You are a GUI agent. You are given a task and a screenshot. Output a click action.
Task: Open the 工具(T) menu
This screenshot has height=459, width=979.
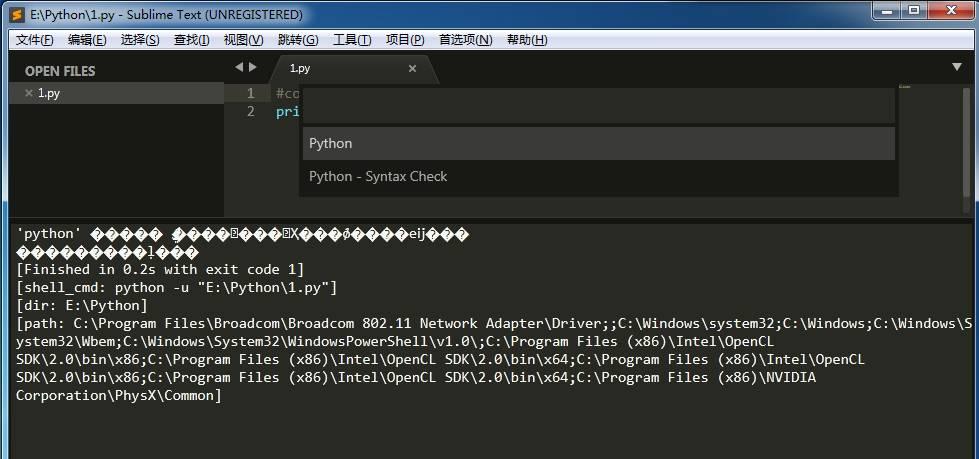(x=352, y=40)
